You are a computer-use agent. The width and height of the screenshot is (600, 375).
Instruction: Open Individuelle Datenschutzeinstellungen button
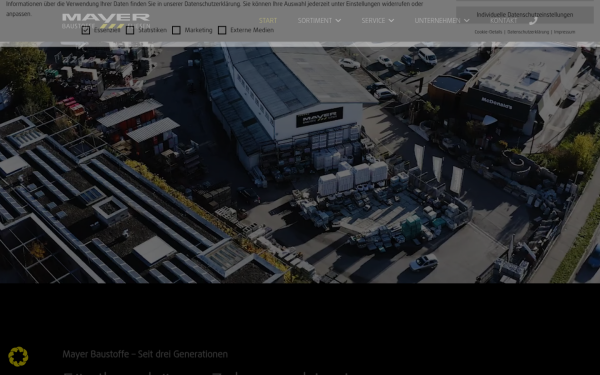point(525,15)
